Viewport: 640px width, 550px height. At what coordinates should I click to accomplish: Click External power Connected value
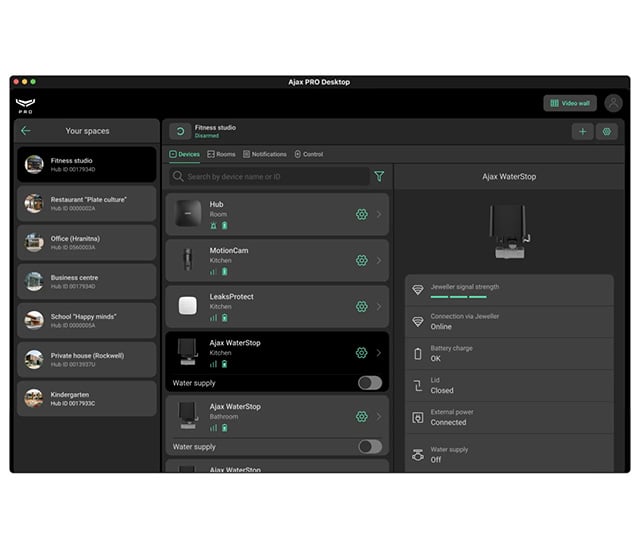[x=448, y=422]
